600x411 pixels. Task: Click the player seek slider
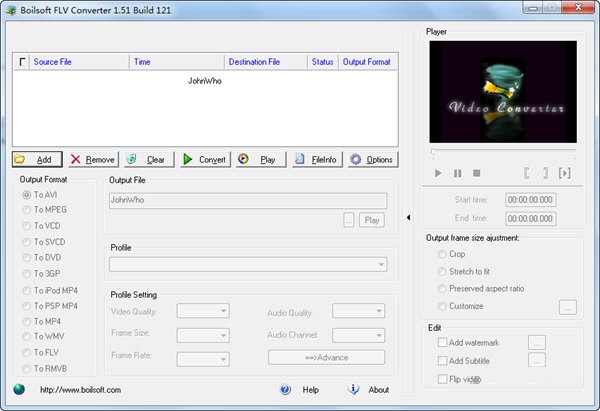pyautogui.click(x=503, y=152)
